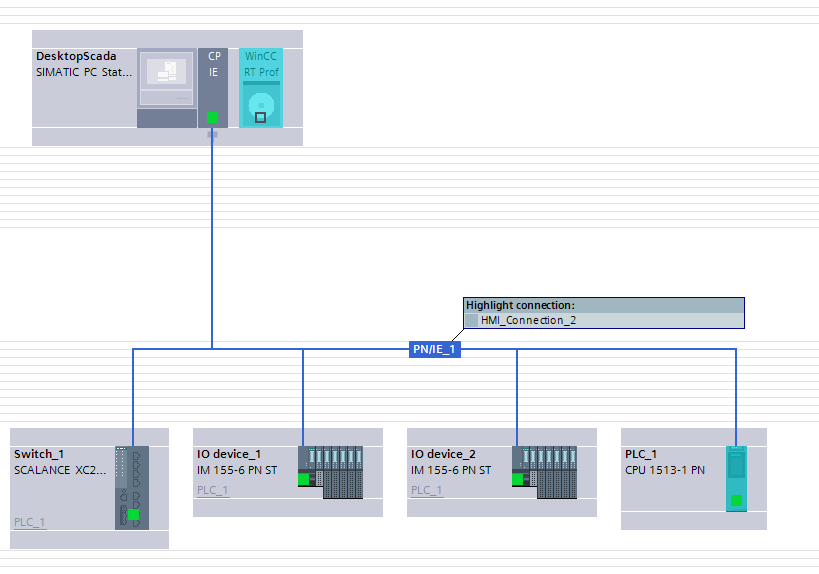Click the CP IE module's green port
The height and width of the screenshot is (574, 819).
coord(213,118)
